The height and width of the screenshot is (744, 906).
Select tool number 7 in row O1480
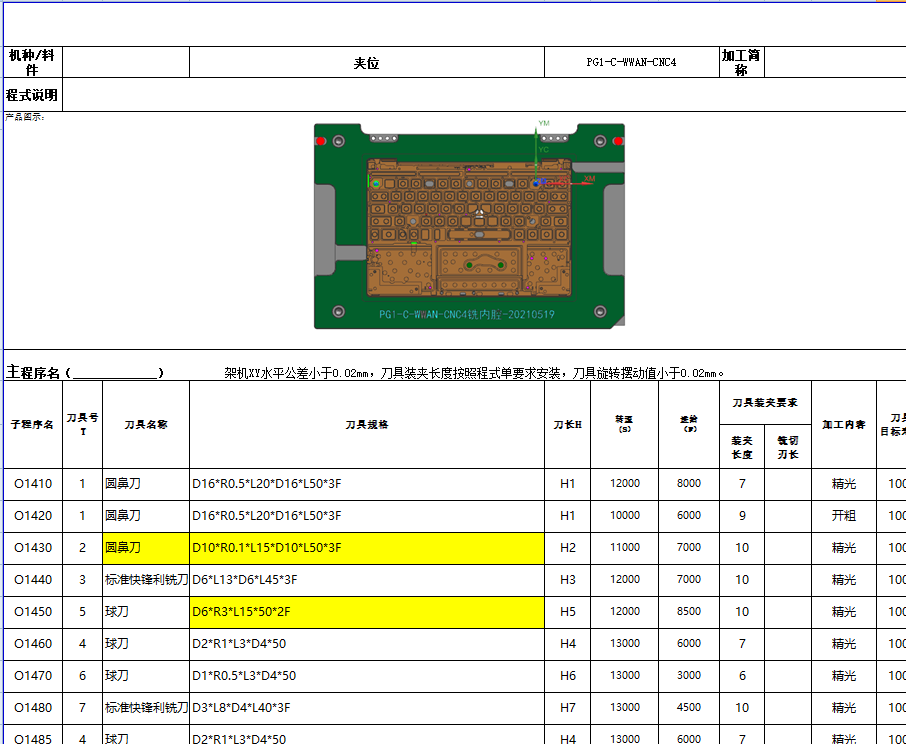click(x=82, y=707)
